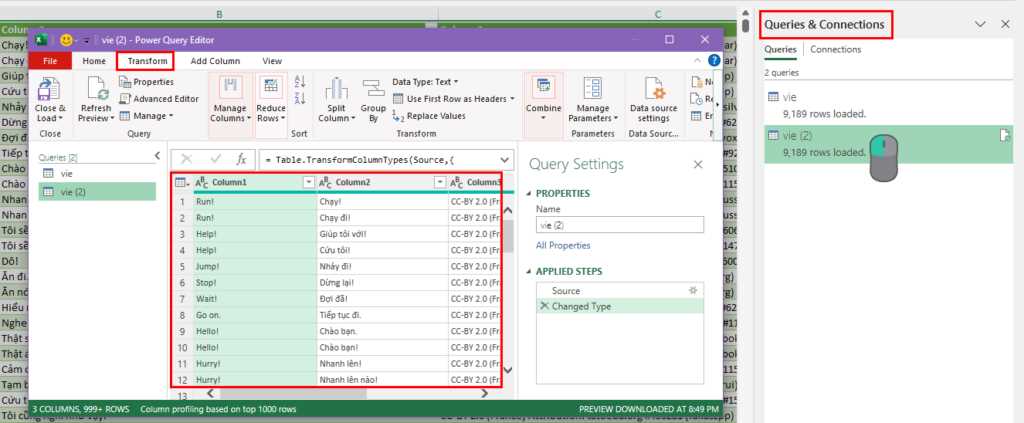Screen dimensions: 1024x423
Task: Click the smiley feedback icon in the title bar
Action: tap(66, 40)
